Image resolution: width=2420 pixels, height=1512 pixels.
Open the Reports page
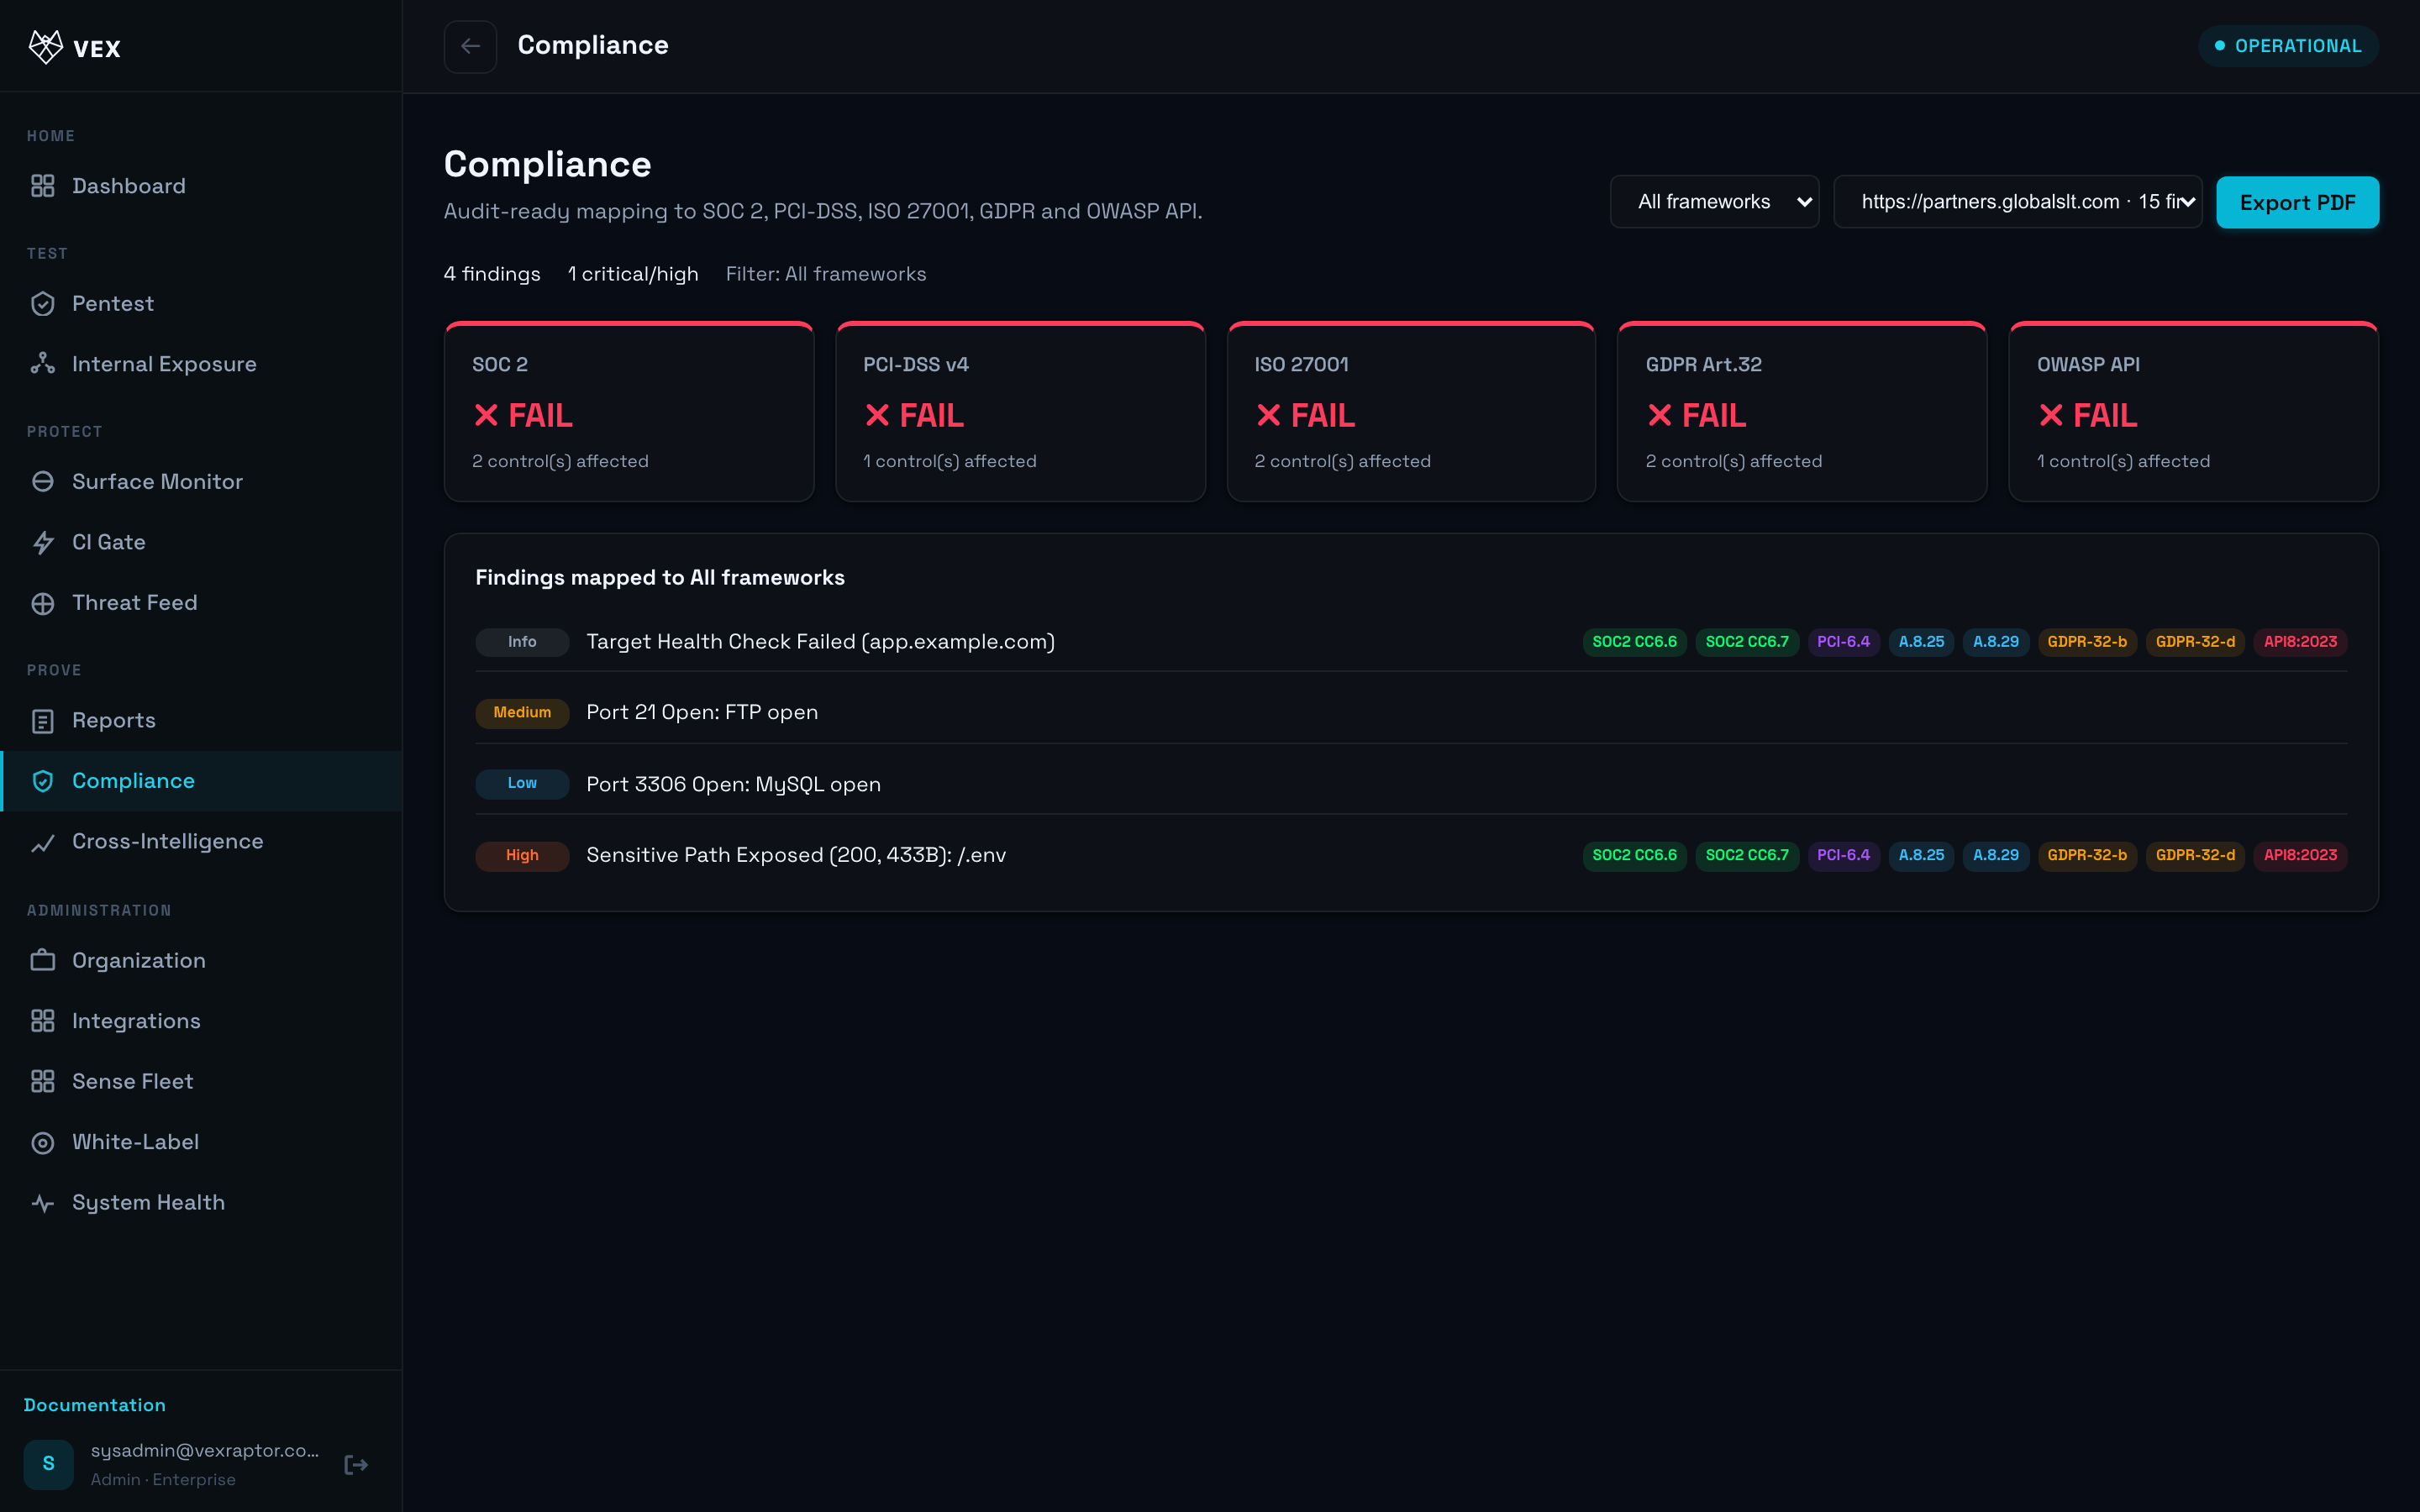pyautogui.click(x=201, y=721)
